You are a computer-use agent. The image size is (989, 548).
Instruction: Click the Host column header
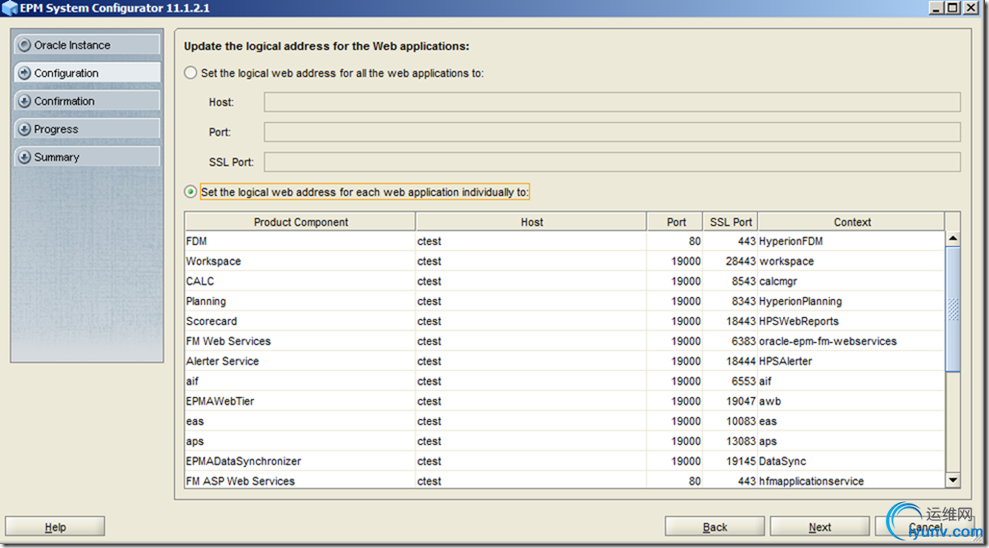pyautogui.click(x=531, y=222)
